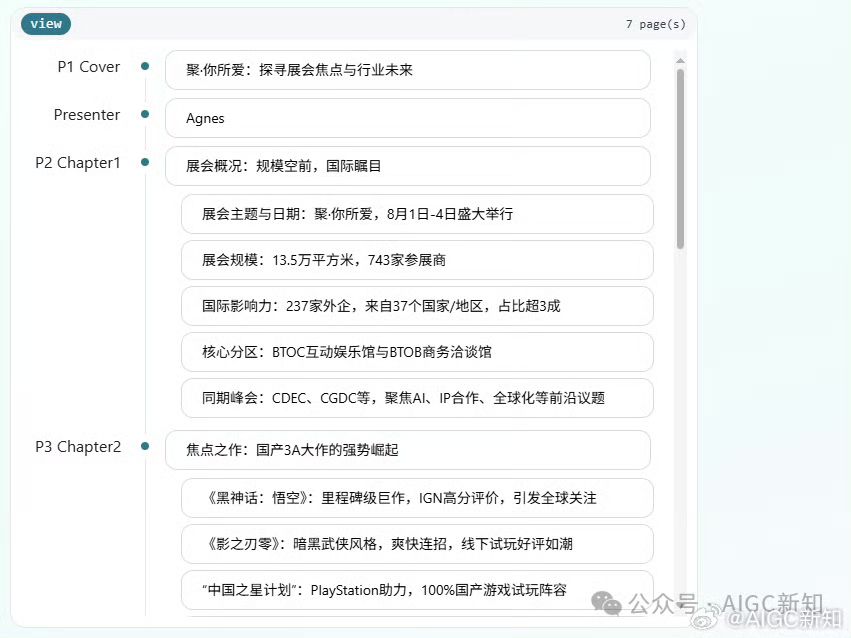
Task: Edit the cover title '聚·你所爱：探寻展会焦点与行业未来'
Action: point(408,70)
